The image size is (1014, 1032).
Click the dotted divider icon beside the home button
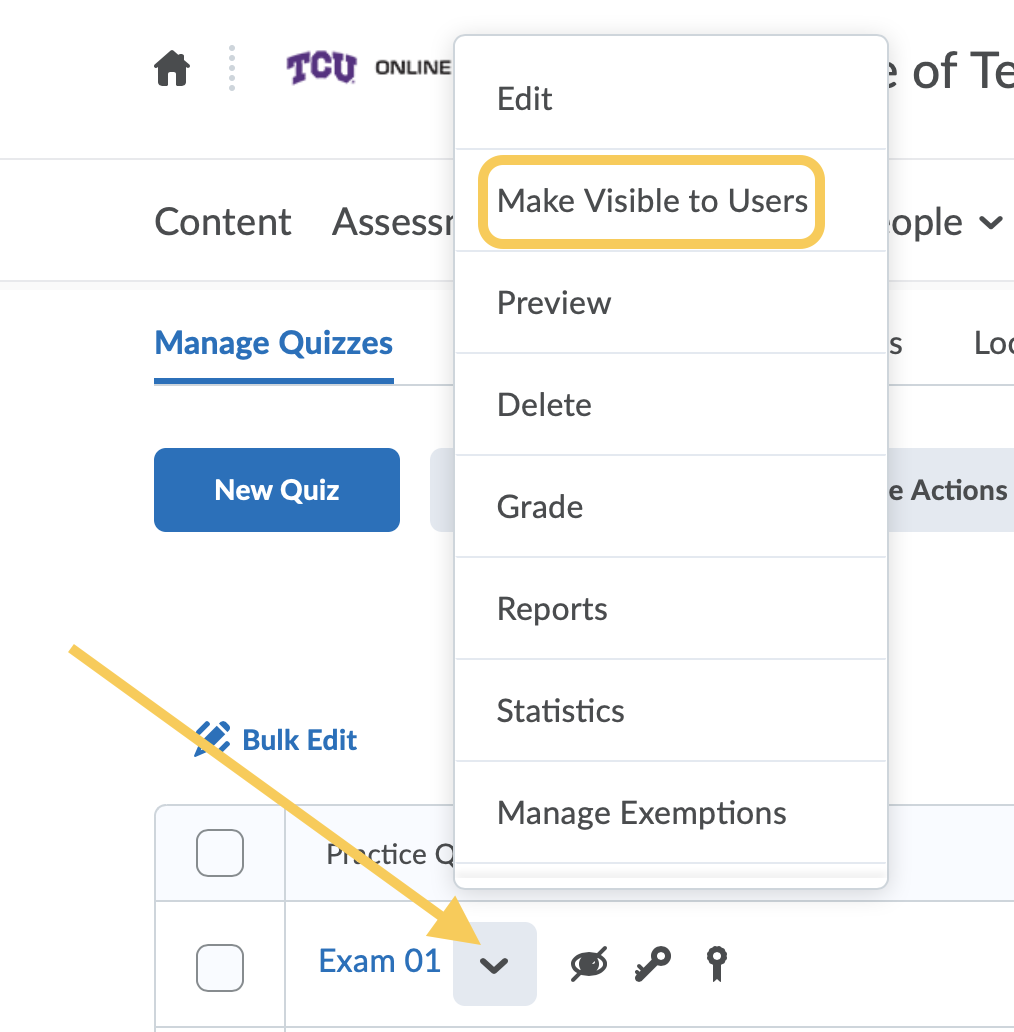pyautogui.click(x=232, y=67)
